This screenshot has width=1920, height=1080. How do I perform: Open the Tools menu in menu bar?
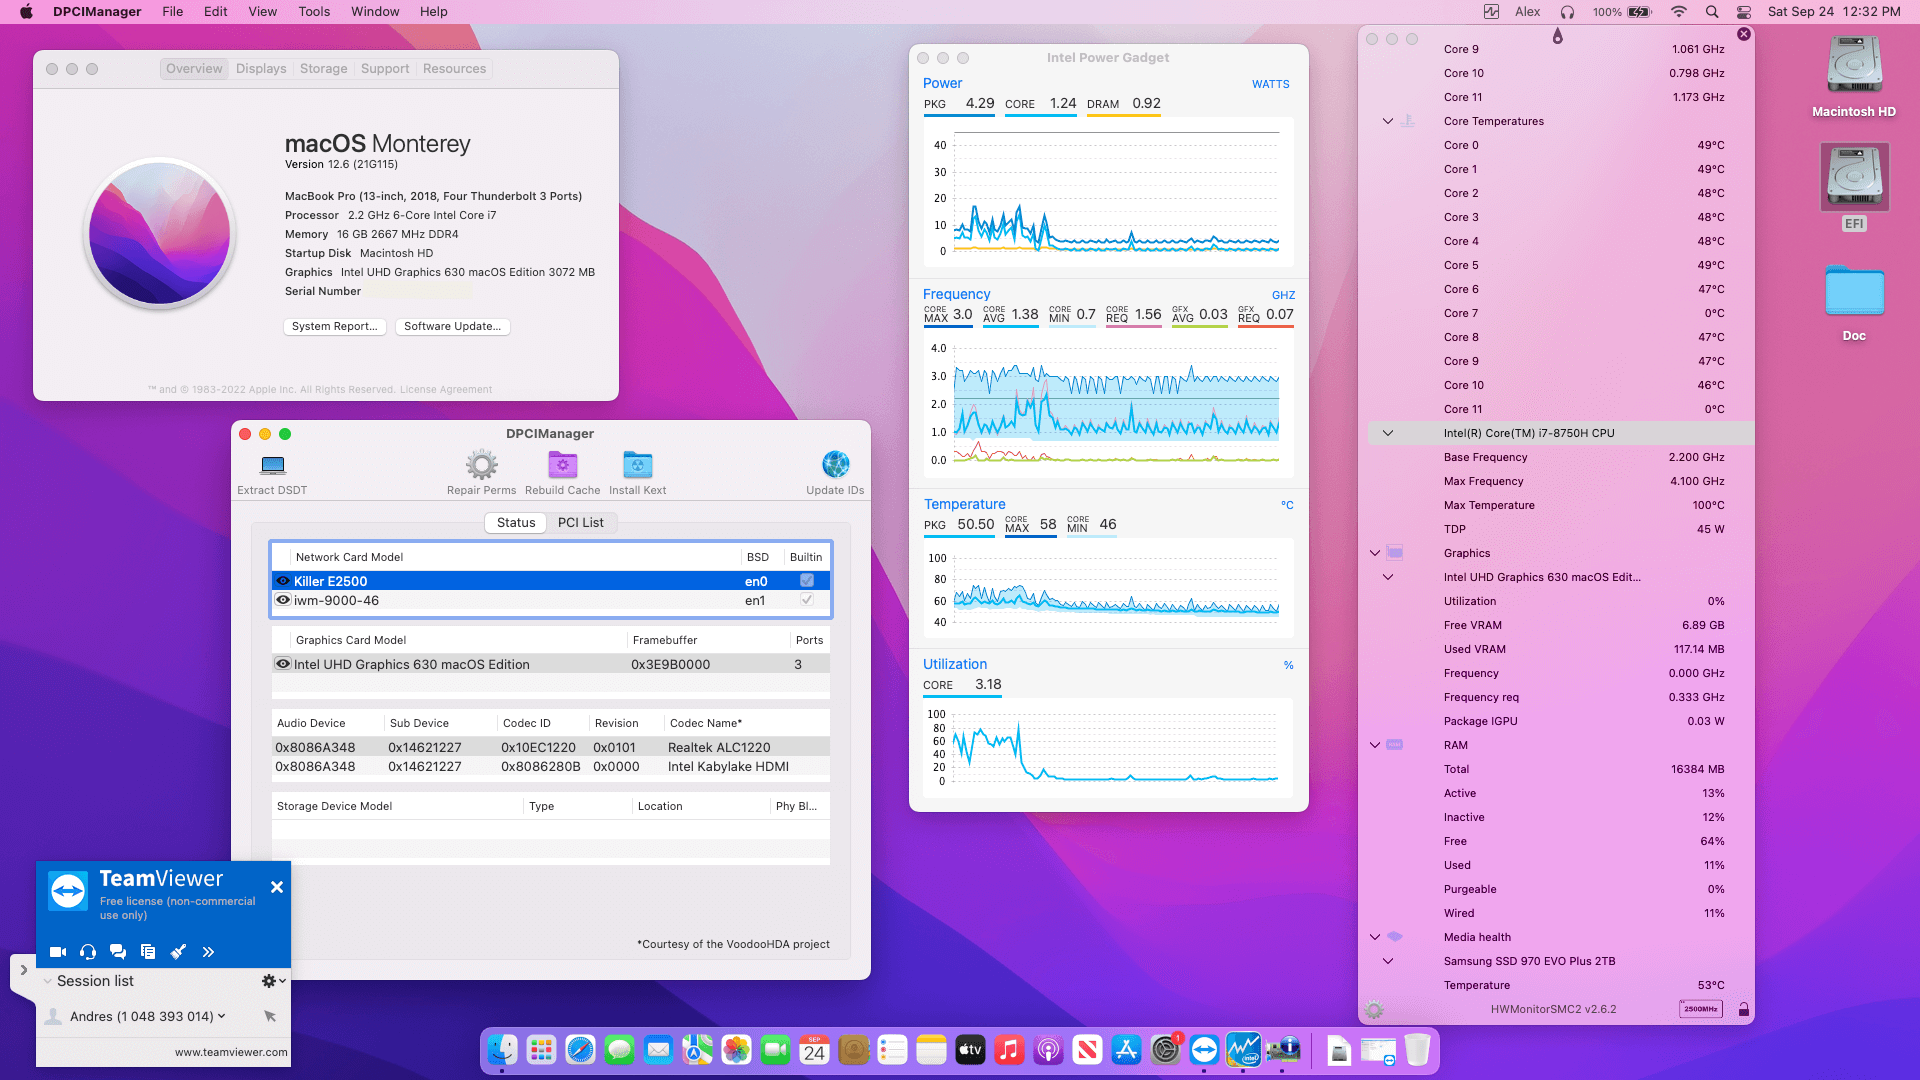tap(314, 12)
